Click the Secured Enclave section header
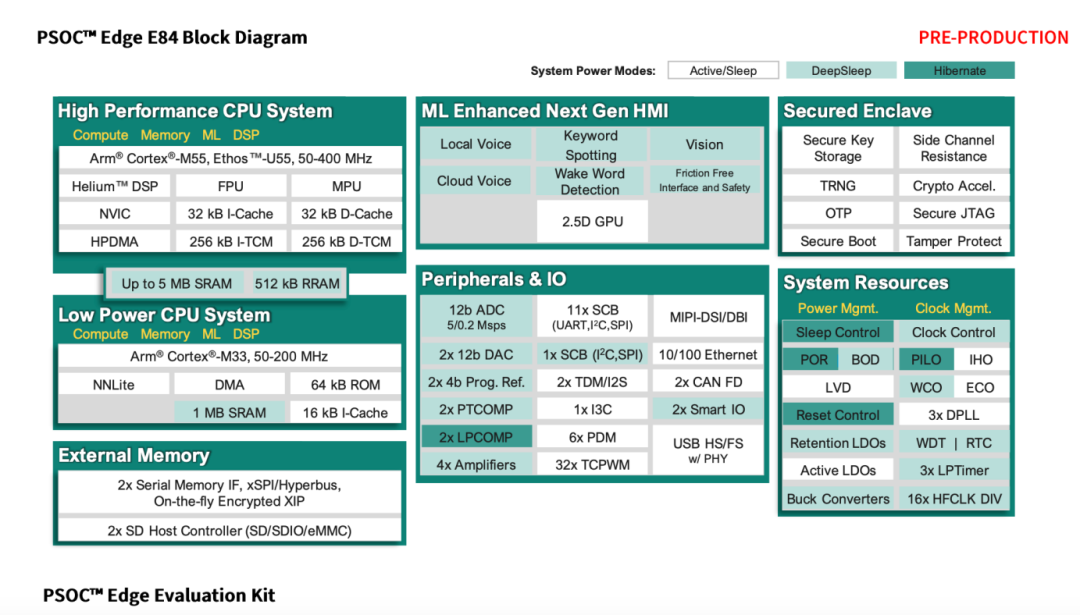The height and width of the screenshot is (615, 1080). tap(857, 111)
